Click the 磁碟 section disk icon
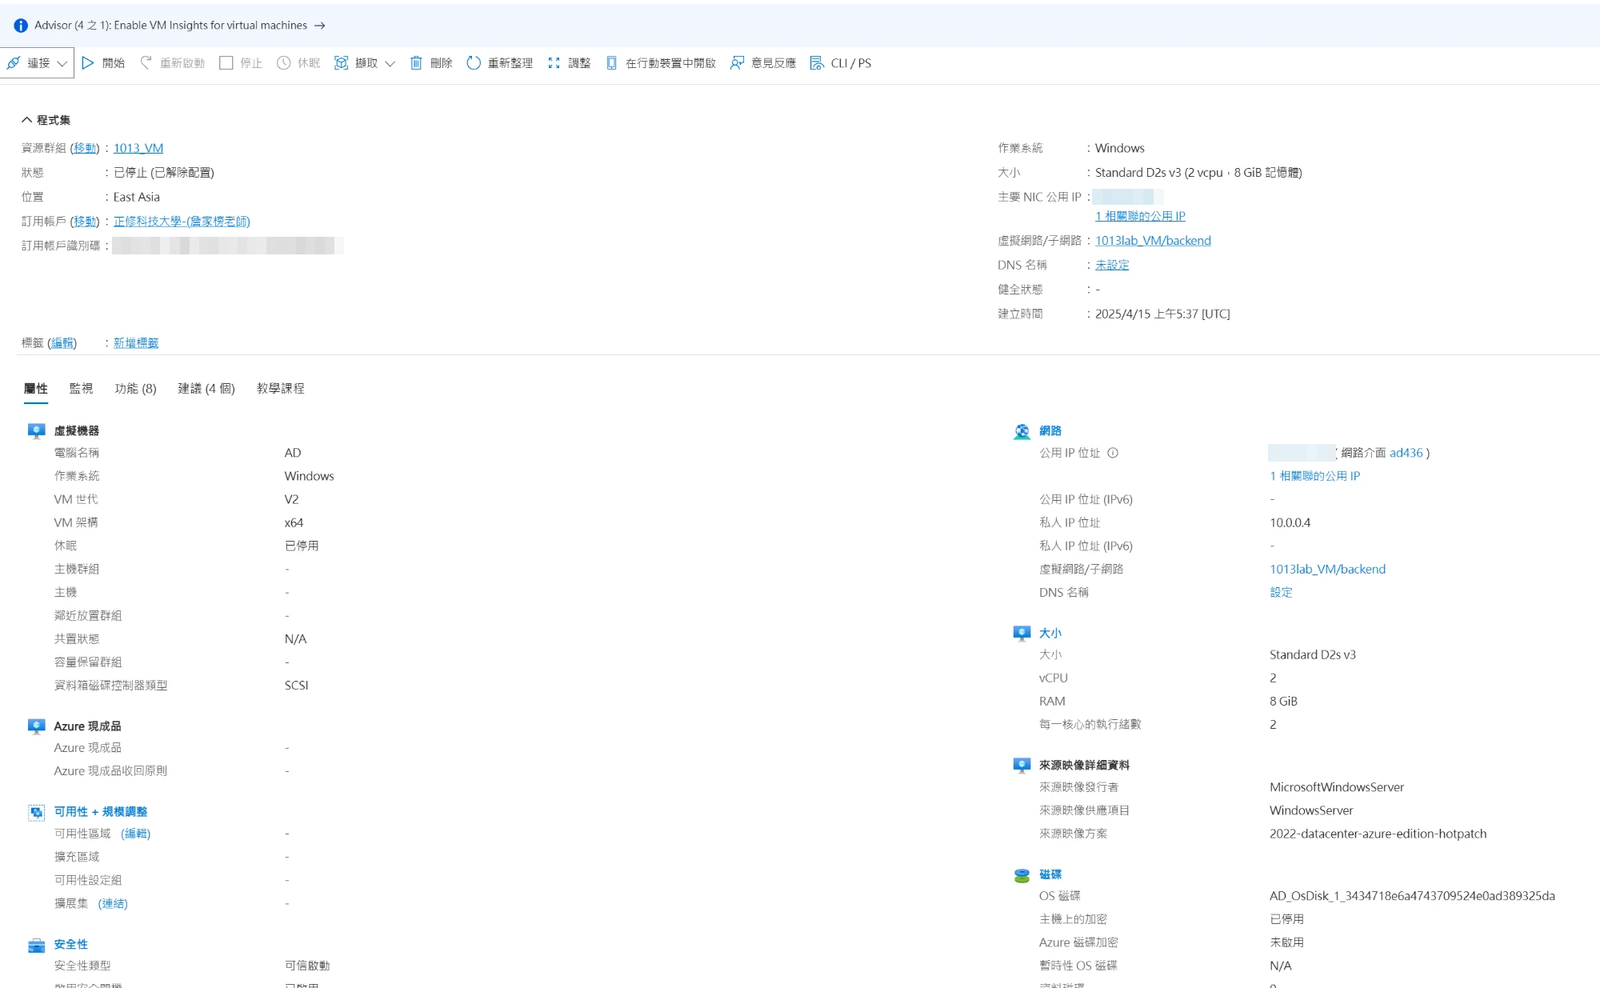The height and width of the screenshot is (988, 1600). pyautogui.click(x=1021, y=875)
